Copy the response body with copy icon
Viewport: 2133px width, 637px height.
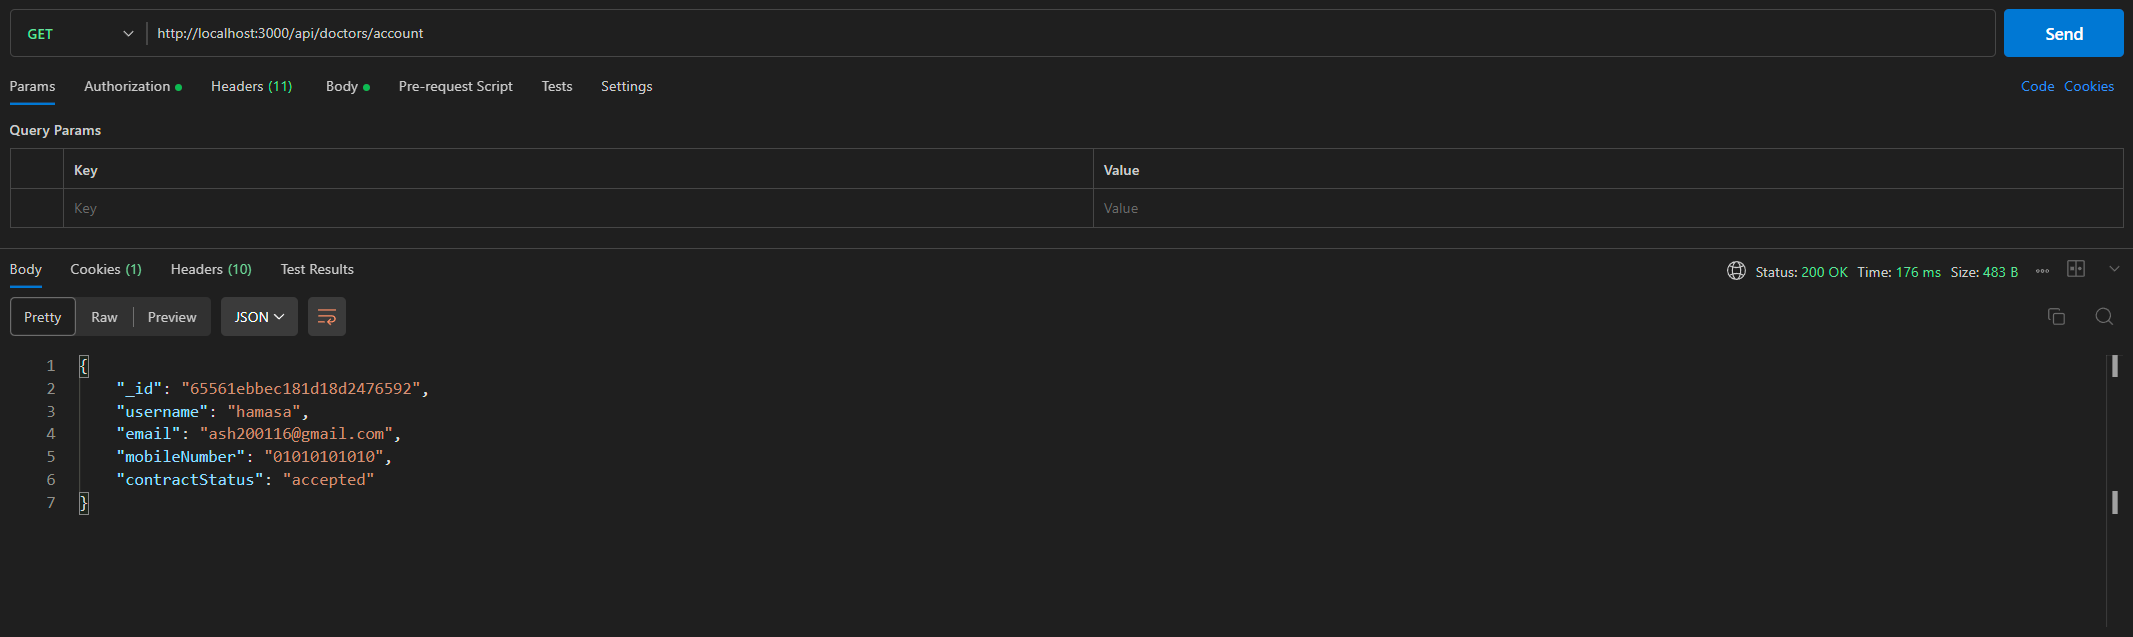click(2056, 317)
